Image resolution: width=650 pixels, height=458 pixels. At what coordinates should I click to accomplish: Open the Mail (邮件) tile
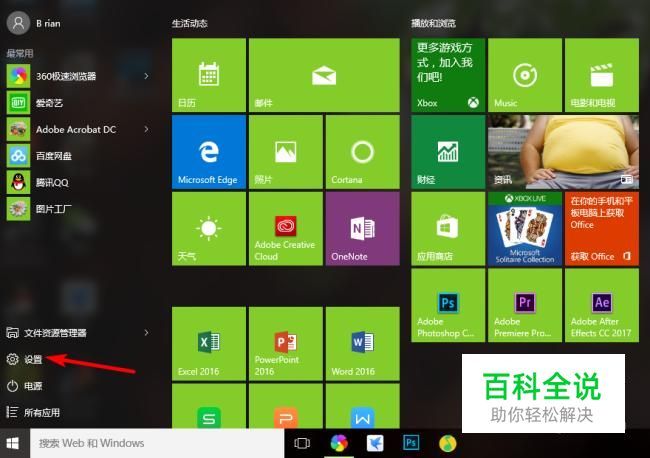[324, 75]
